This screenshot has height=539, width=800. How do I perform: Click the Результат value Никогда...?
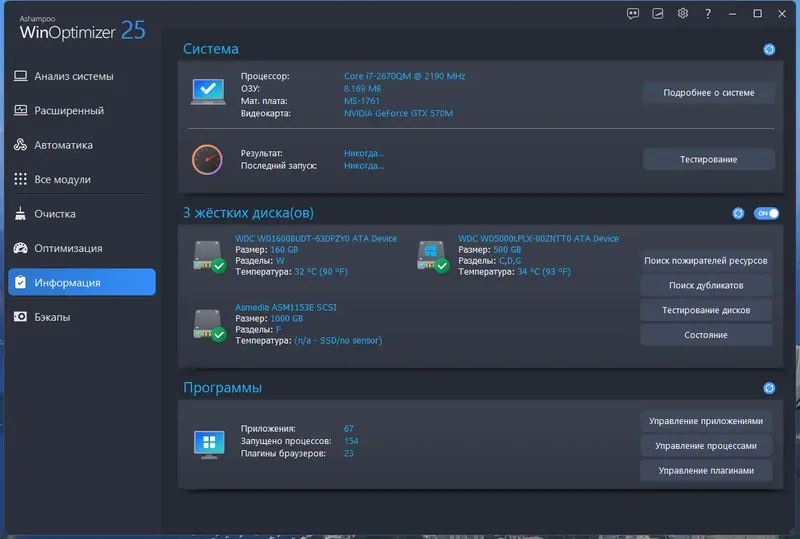click(364, 153)
